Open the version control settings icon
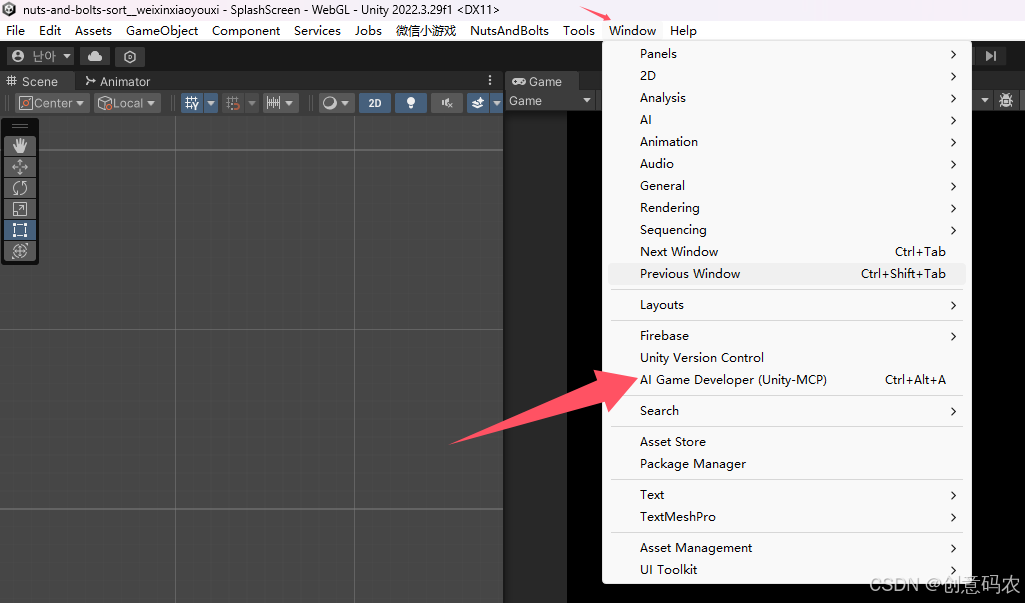 129,57
